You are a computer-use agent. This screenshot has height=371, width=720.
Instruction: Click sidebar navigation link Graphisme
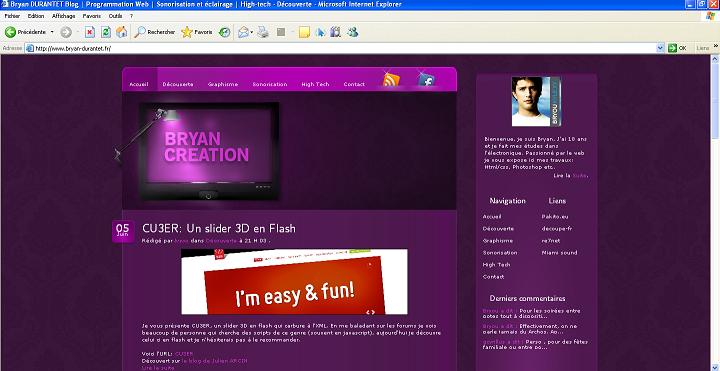498,241
